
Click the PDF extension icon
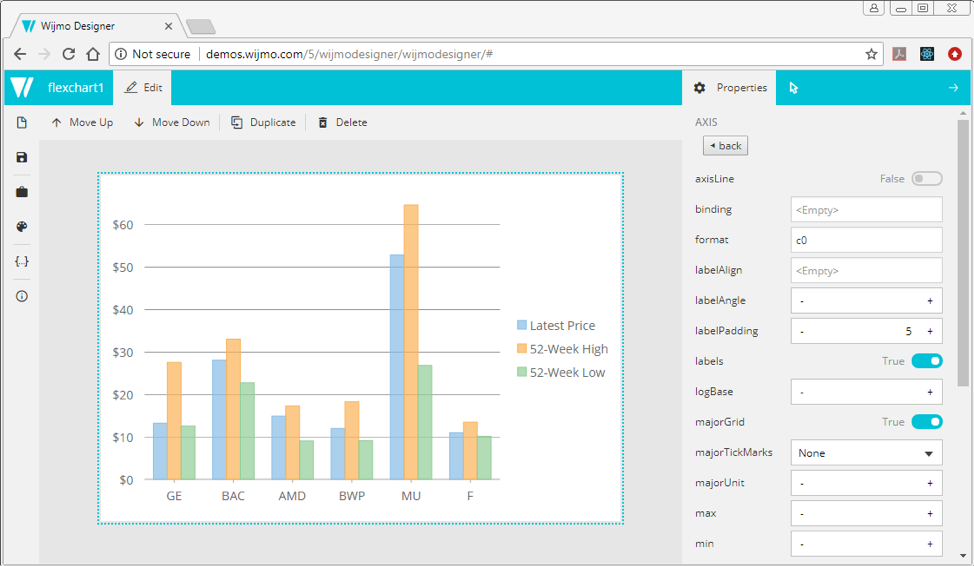(x=899, y=54)
